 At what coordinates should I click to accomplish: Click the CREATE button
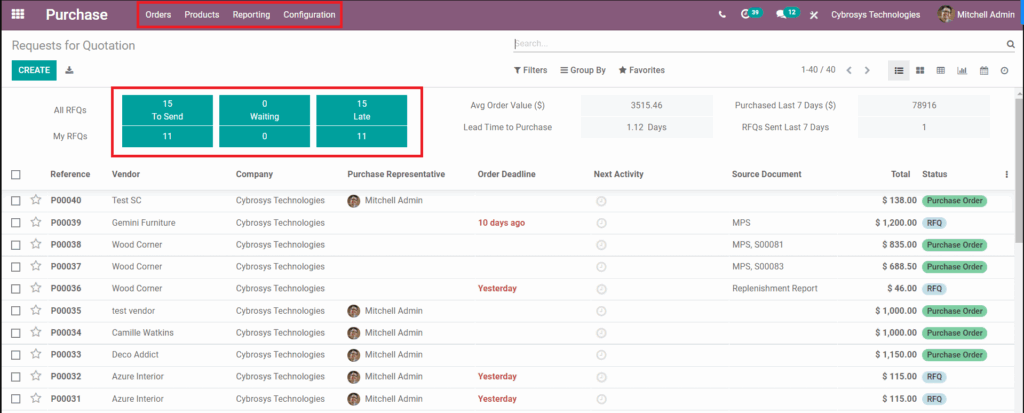pos(34,70)
